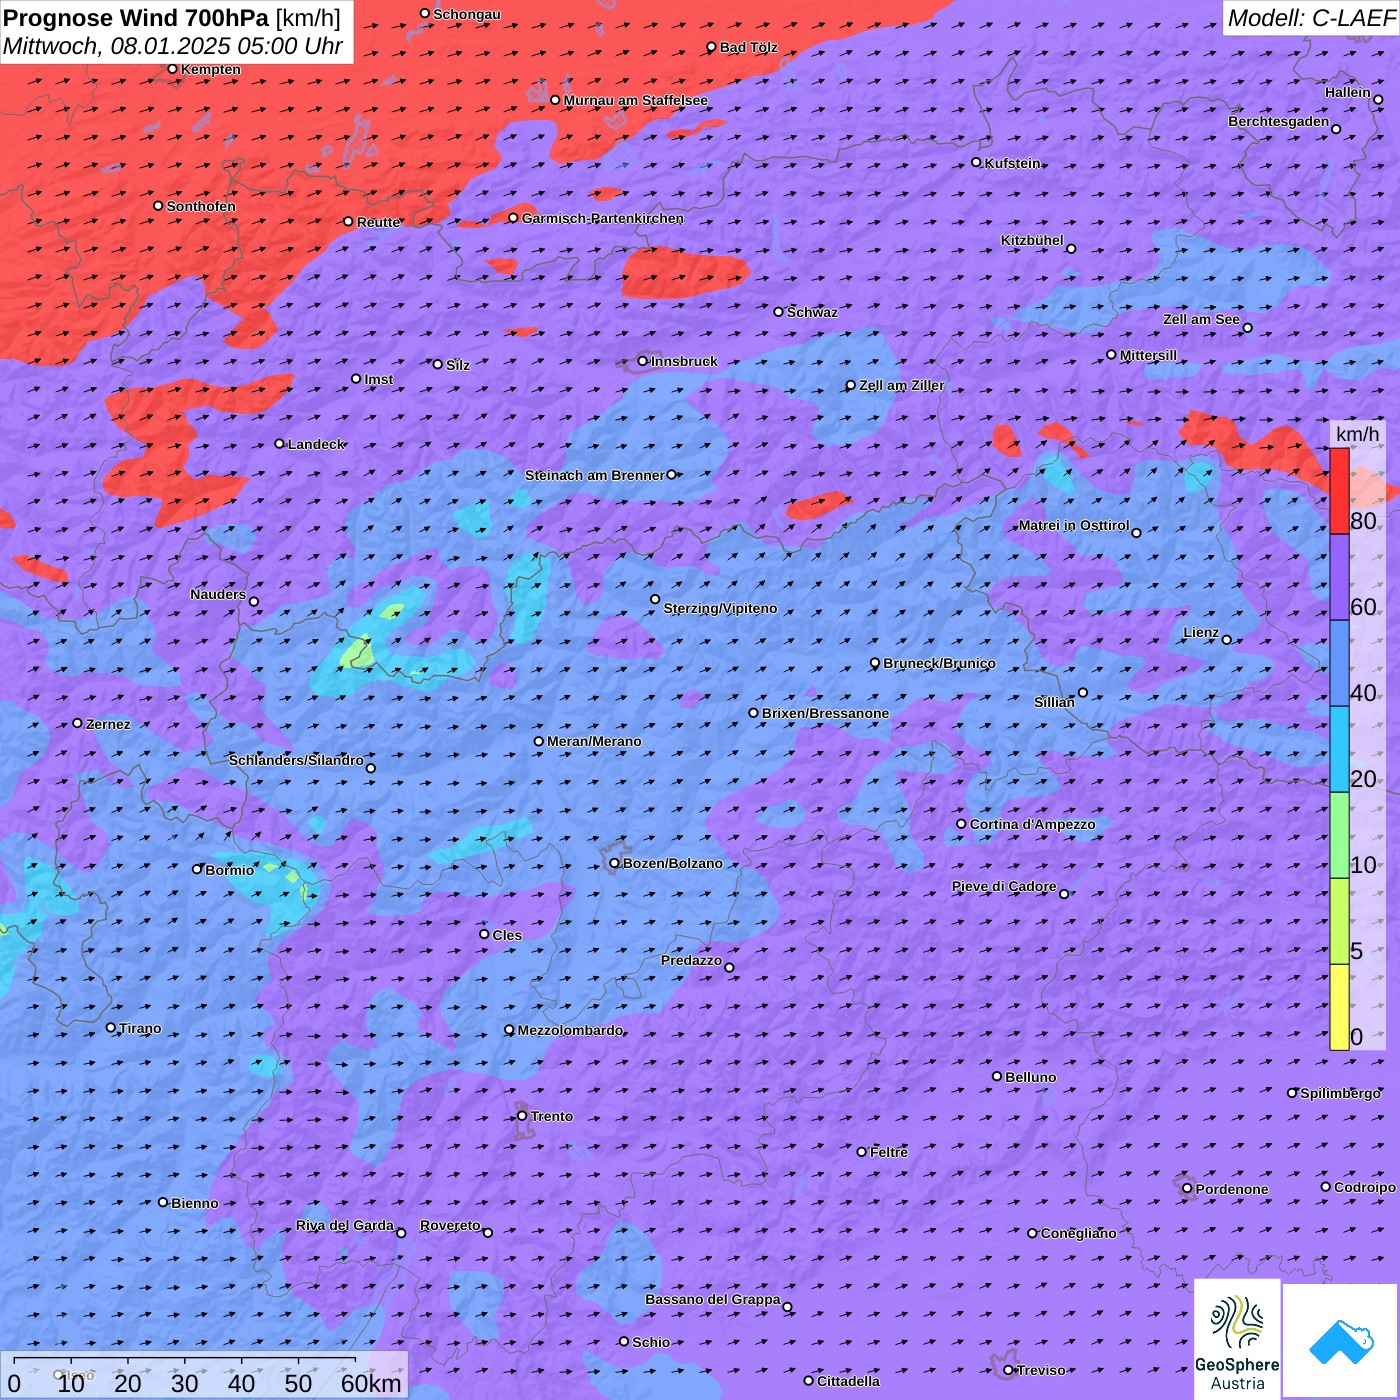1400x1400 pixels.
Task: Click the 'Pieve di Cadore' label
Action: (1004, 886)
